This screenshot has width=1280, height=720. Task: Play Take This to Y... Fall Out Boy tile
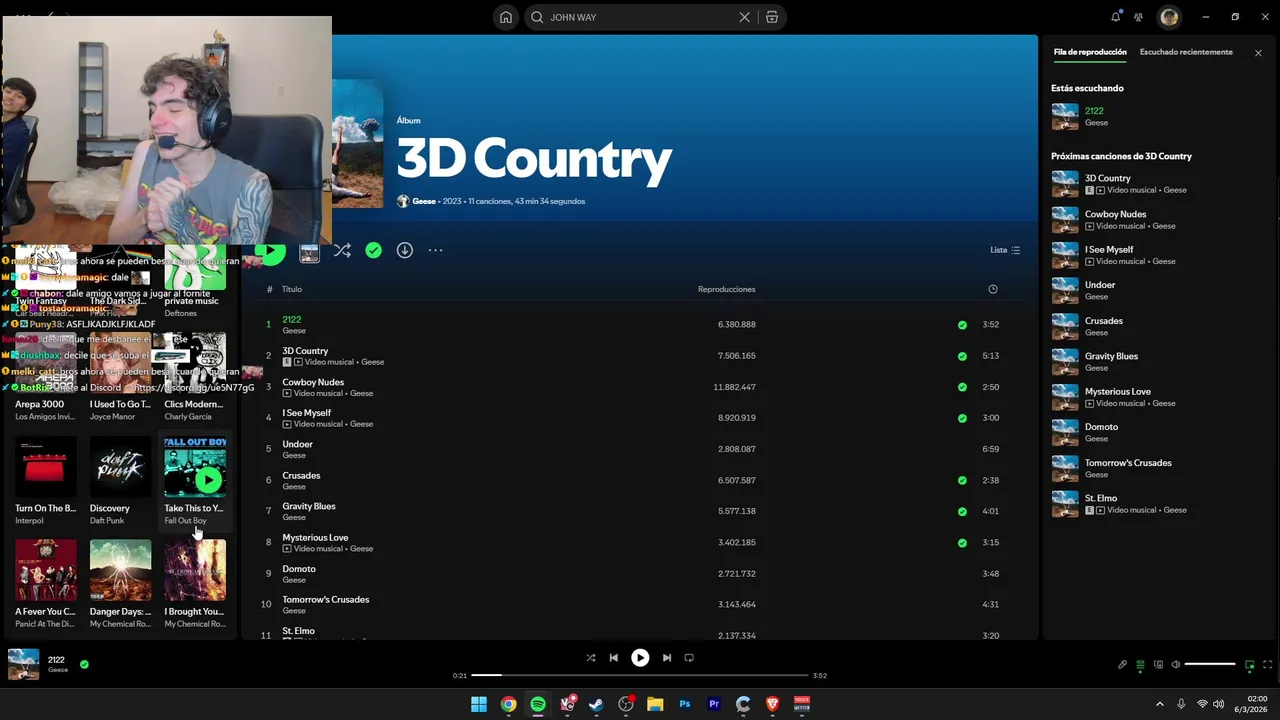208,480
